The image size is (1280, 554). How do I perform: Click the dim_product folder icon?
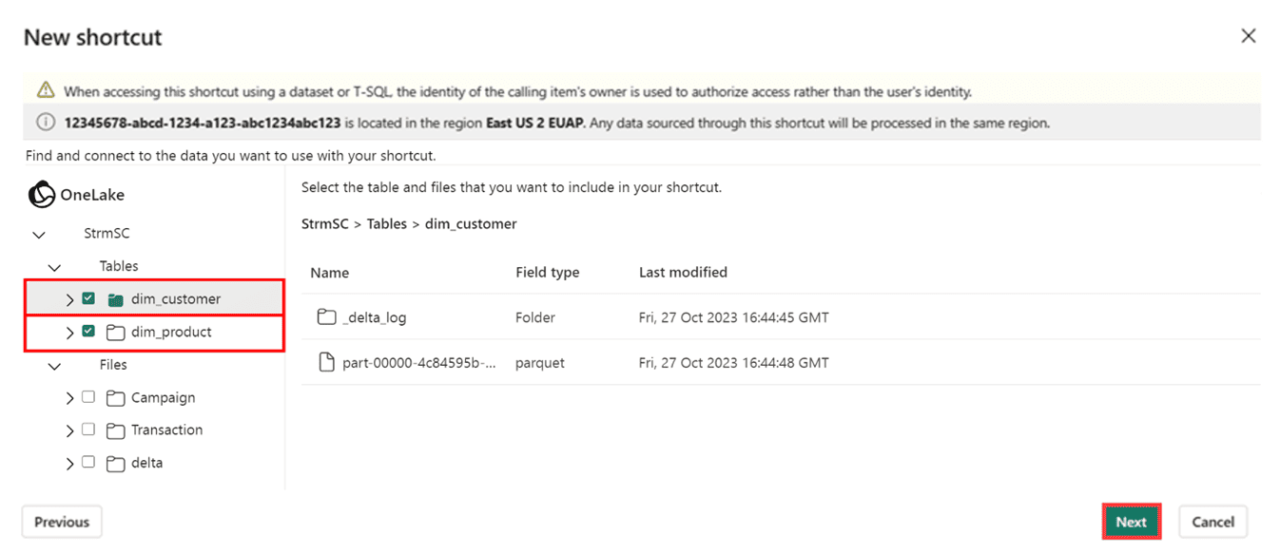[x=115, y=332]
